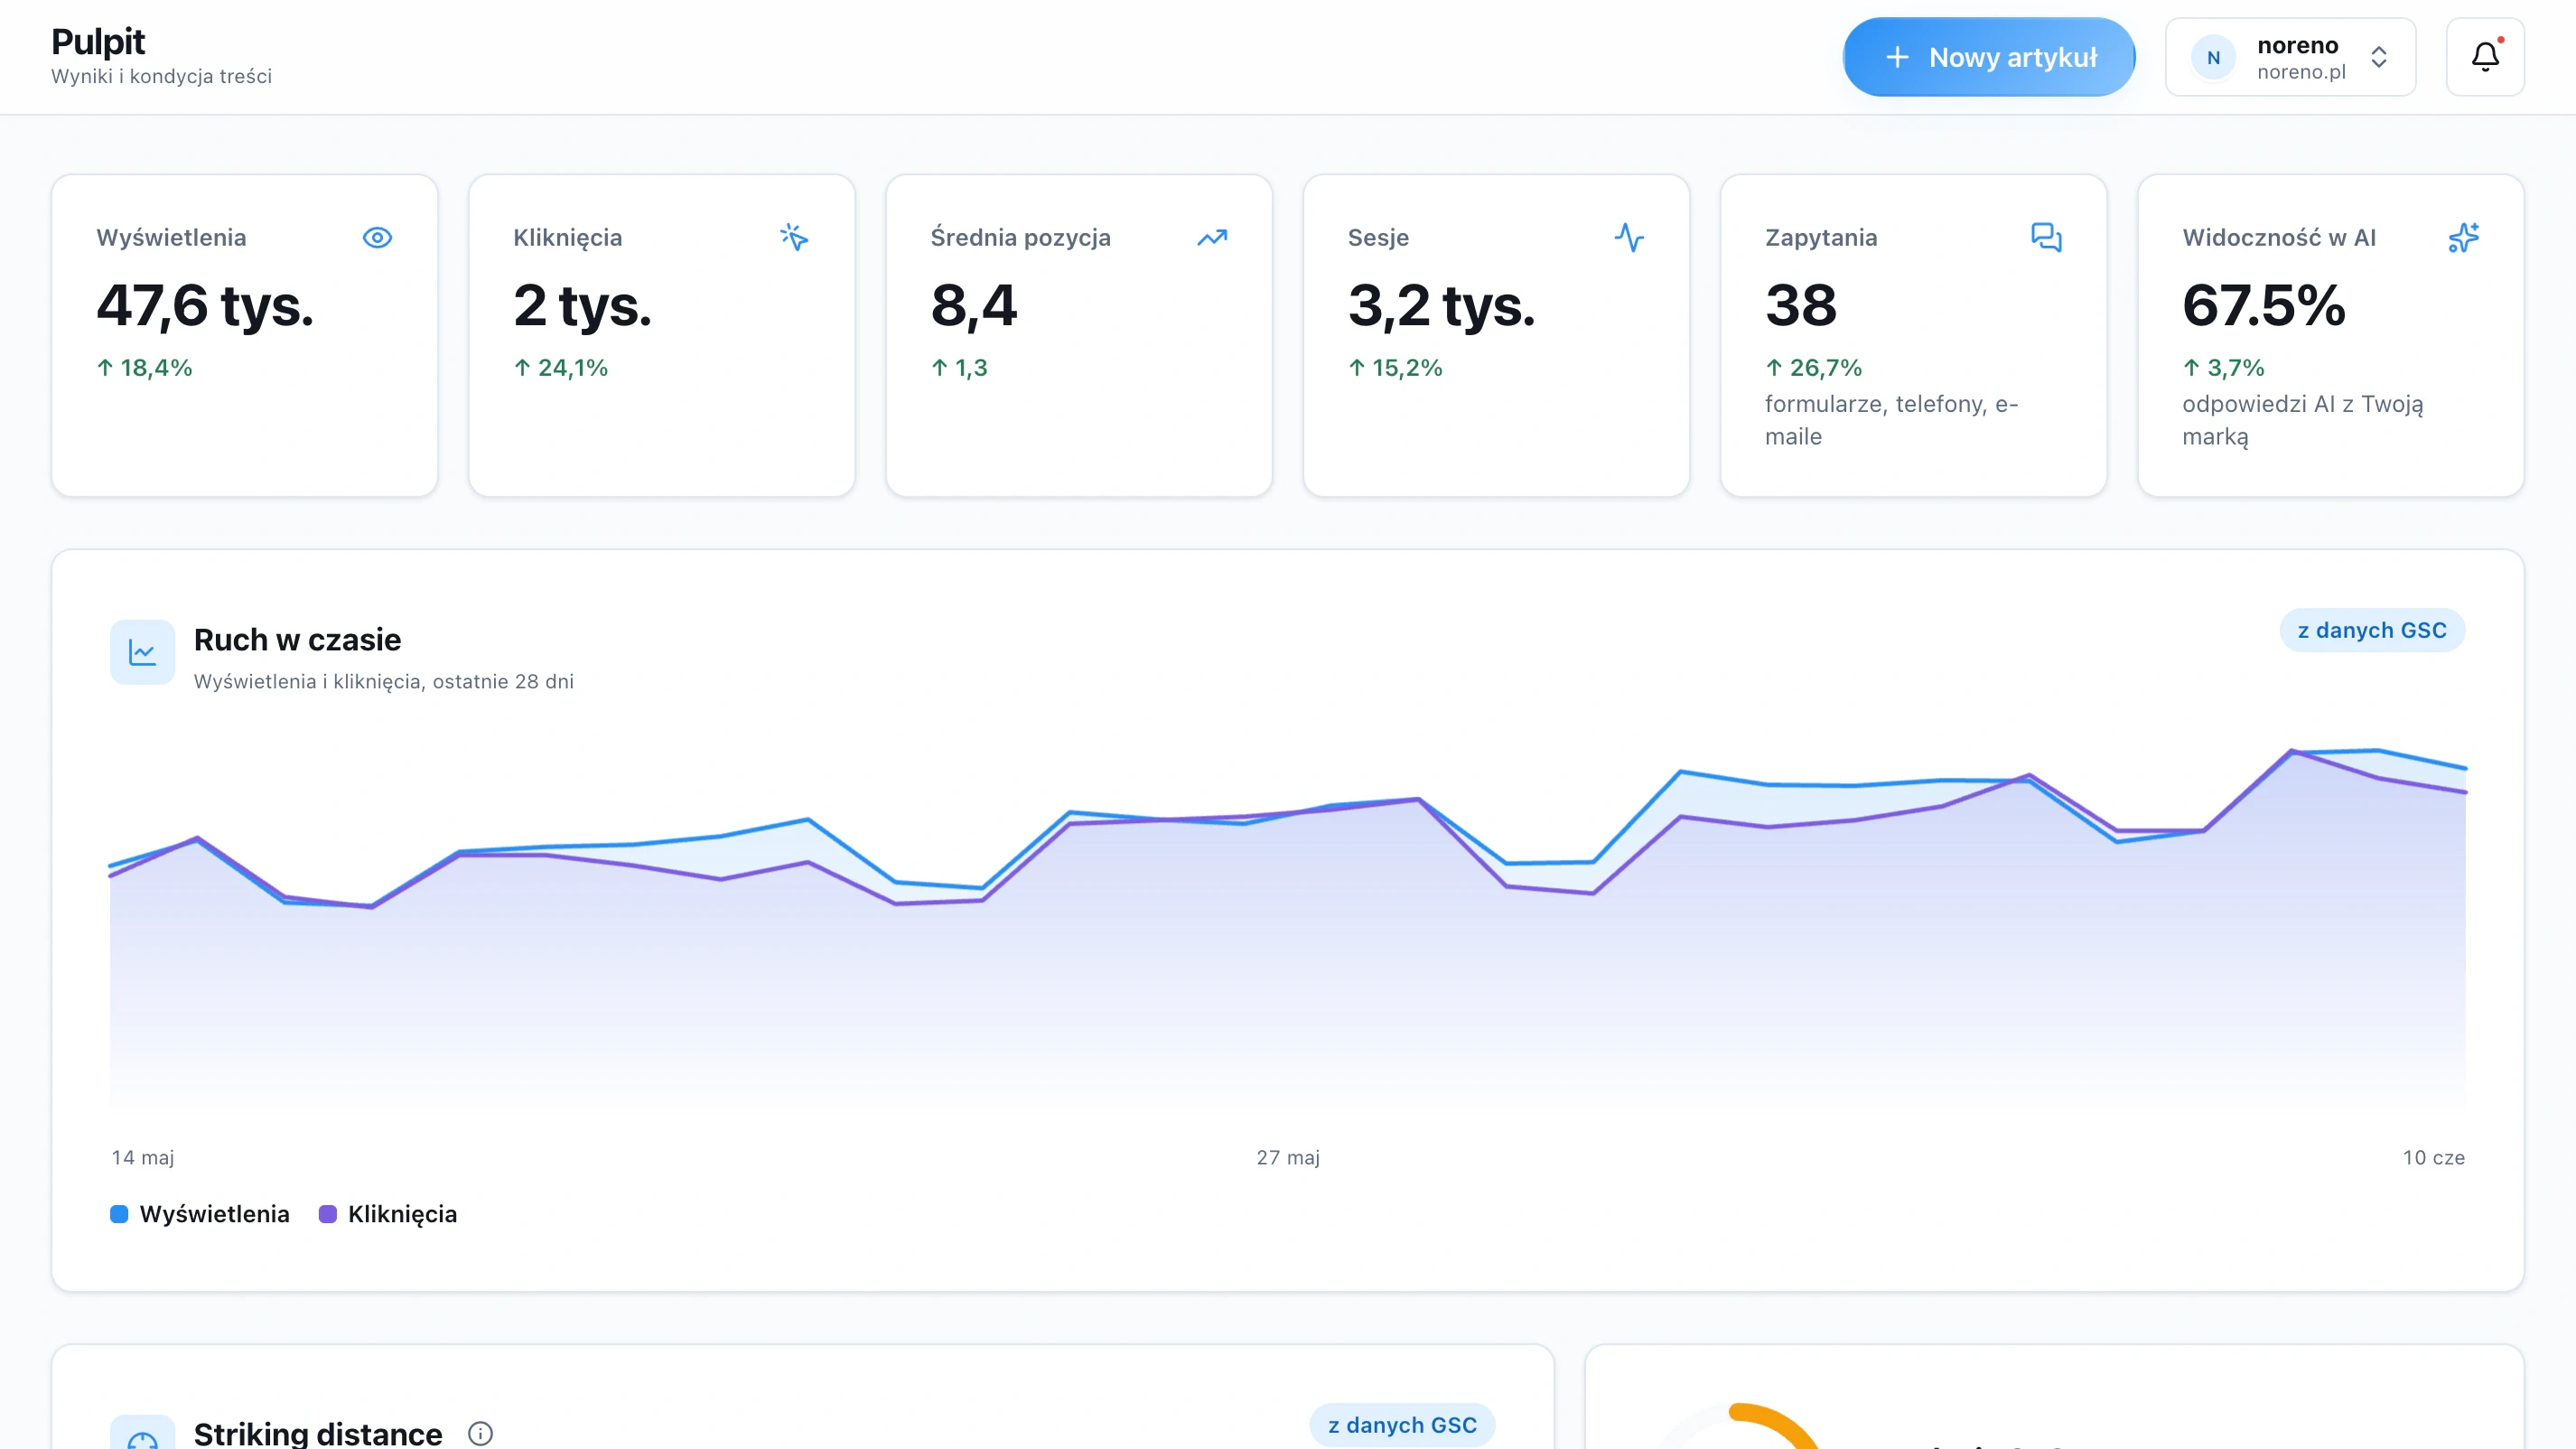Click the eye icon on Wyświetlenia card
2576x1449 pixels.
377,237
